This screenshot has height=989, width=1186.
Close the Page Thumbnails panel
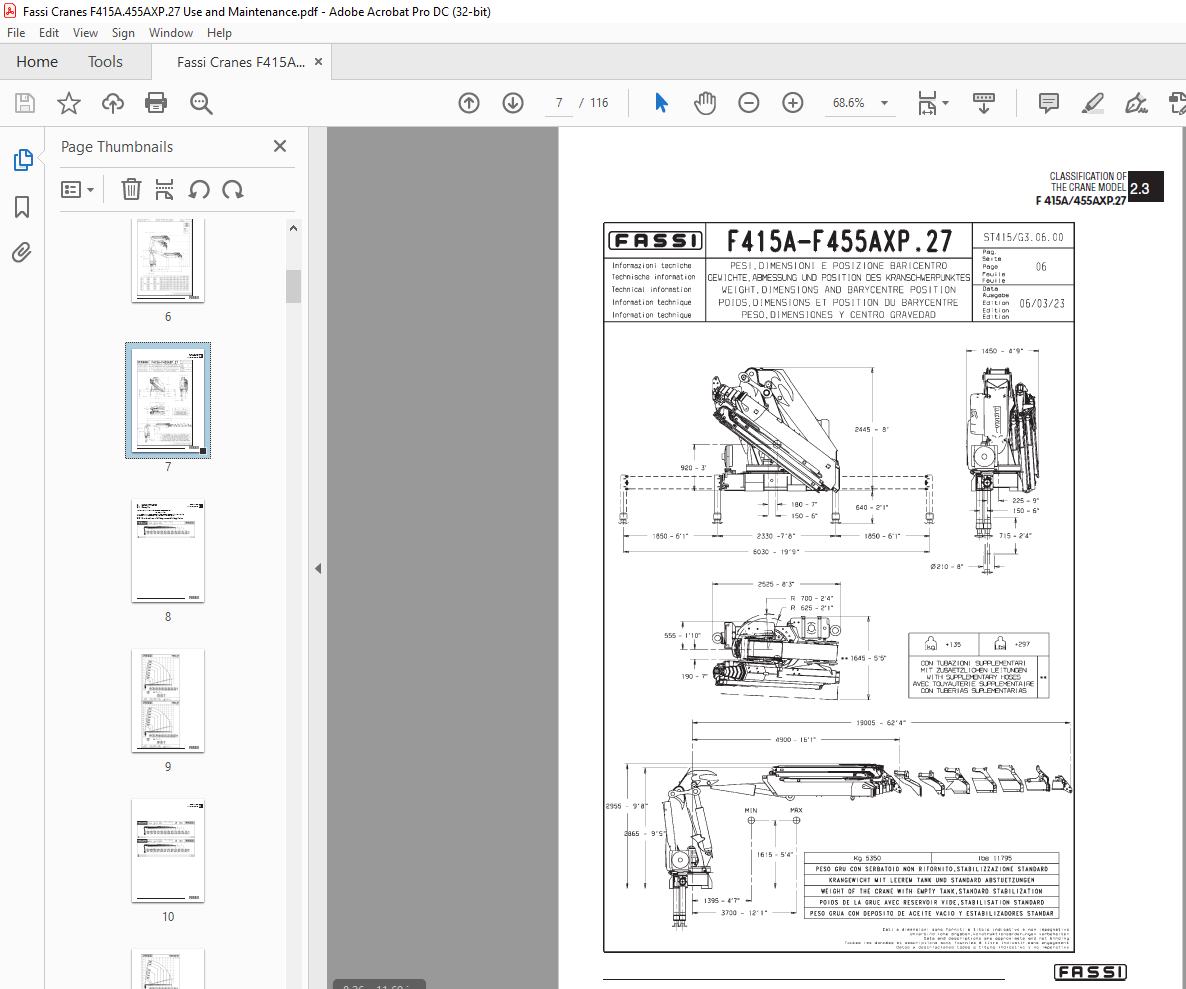[280, 146]
